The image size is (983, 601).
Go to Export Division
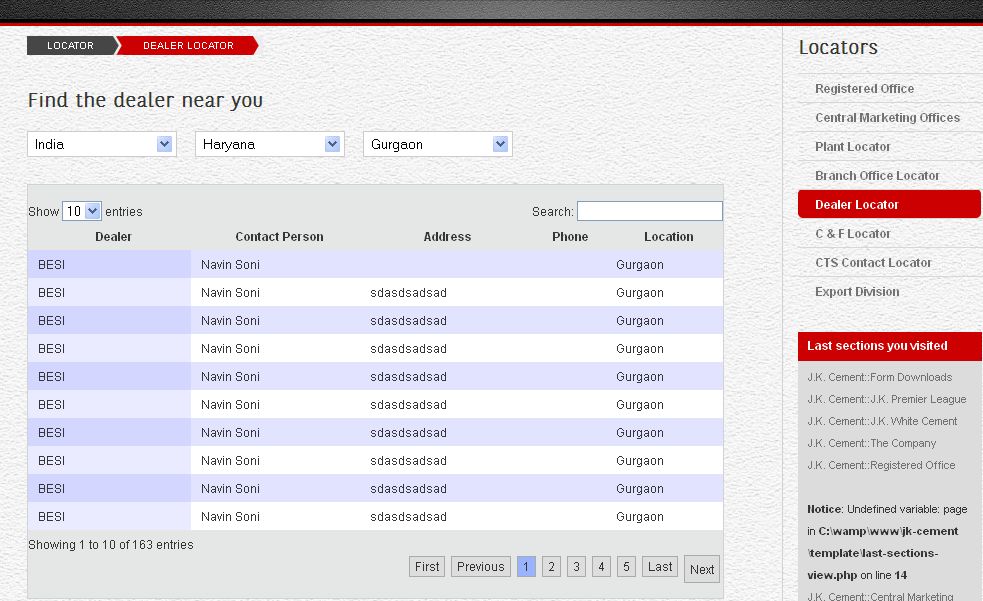coord(856,291)
